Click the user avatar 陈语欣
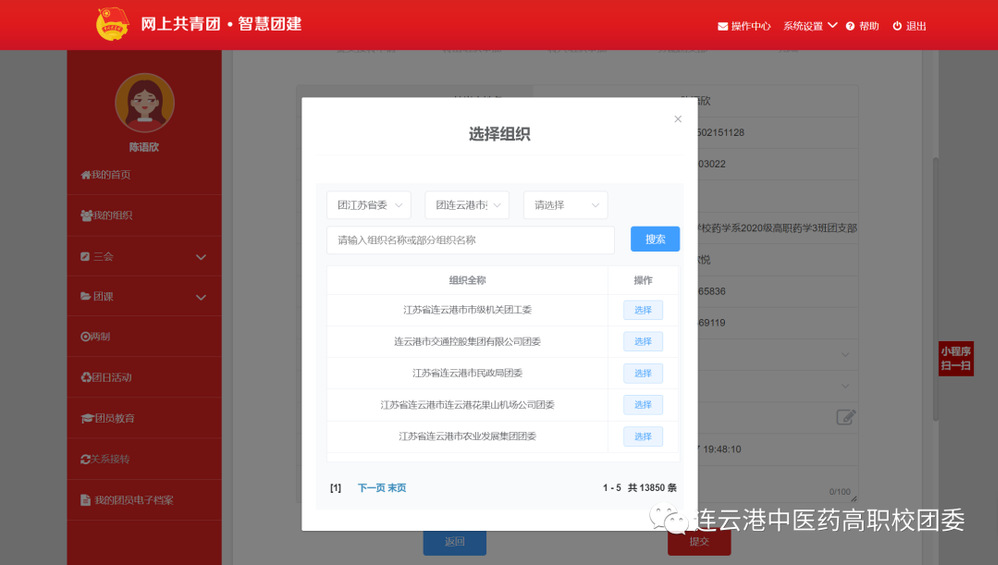 (144, 103)
